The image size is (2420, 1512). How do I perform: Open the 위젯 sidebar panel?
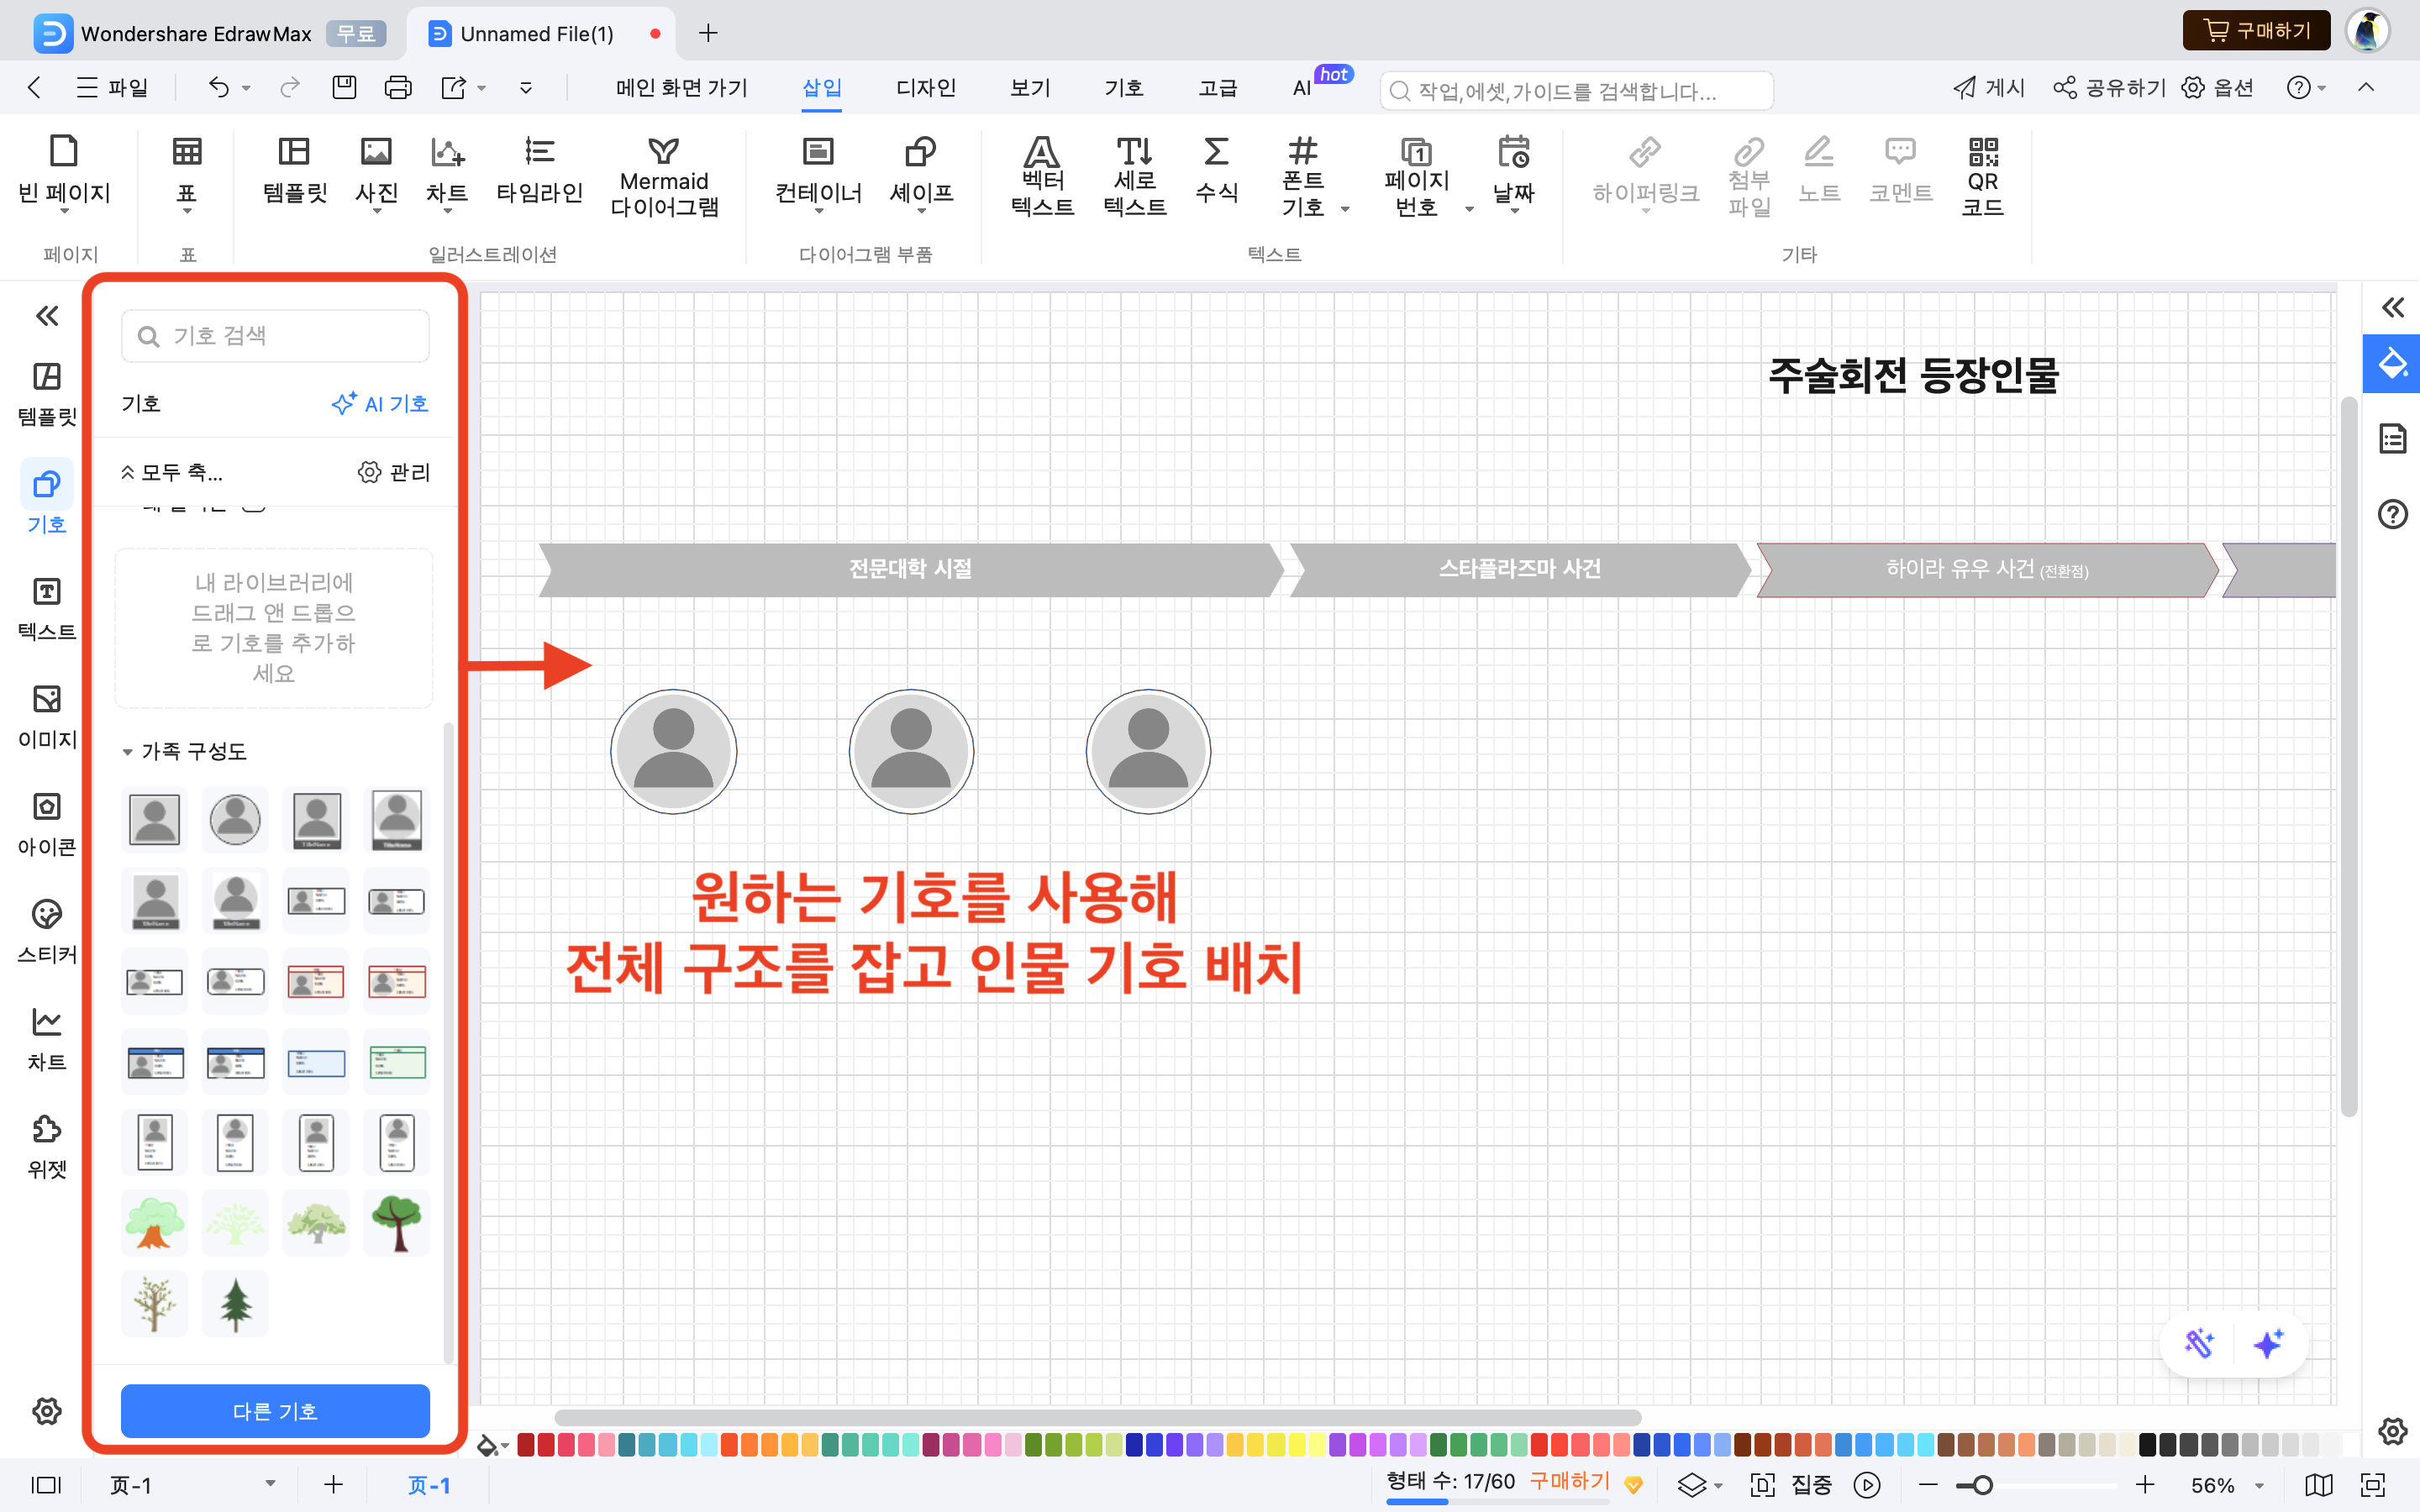point(47,1145)
